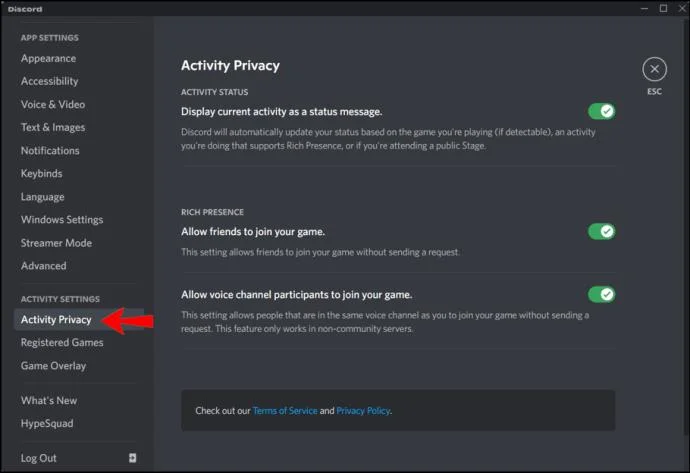Toggle Allow voice channel participants to join
690x473 pixels.
602,294
